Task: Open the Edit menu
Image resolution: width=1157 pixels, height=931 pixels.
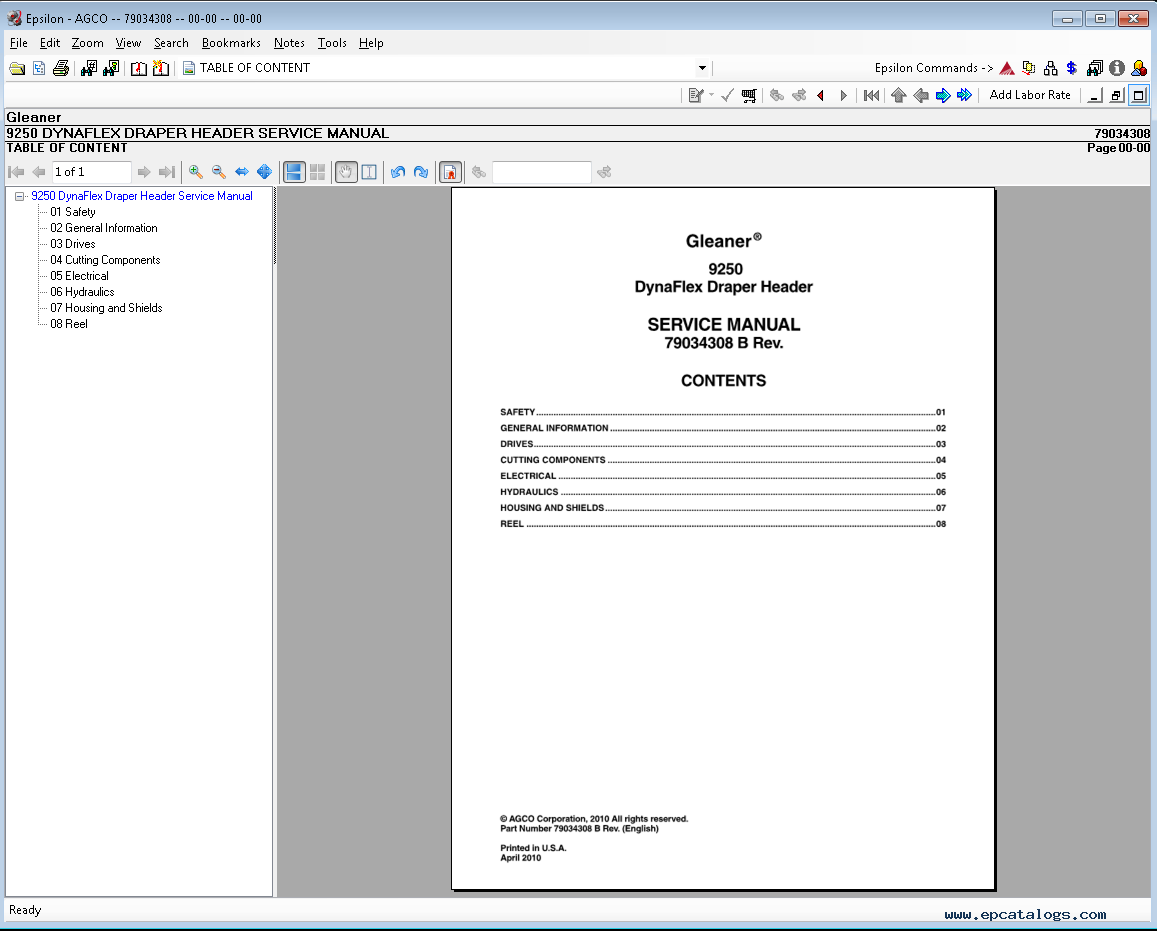Action: [x=49, y=43]
